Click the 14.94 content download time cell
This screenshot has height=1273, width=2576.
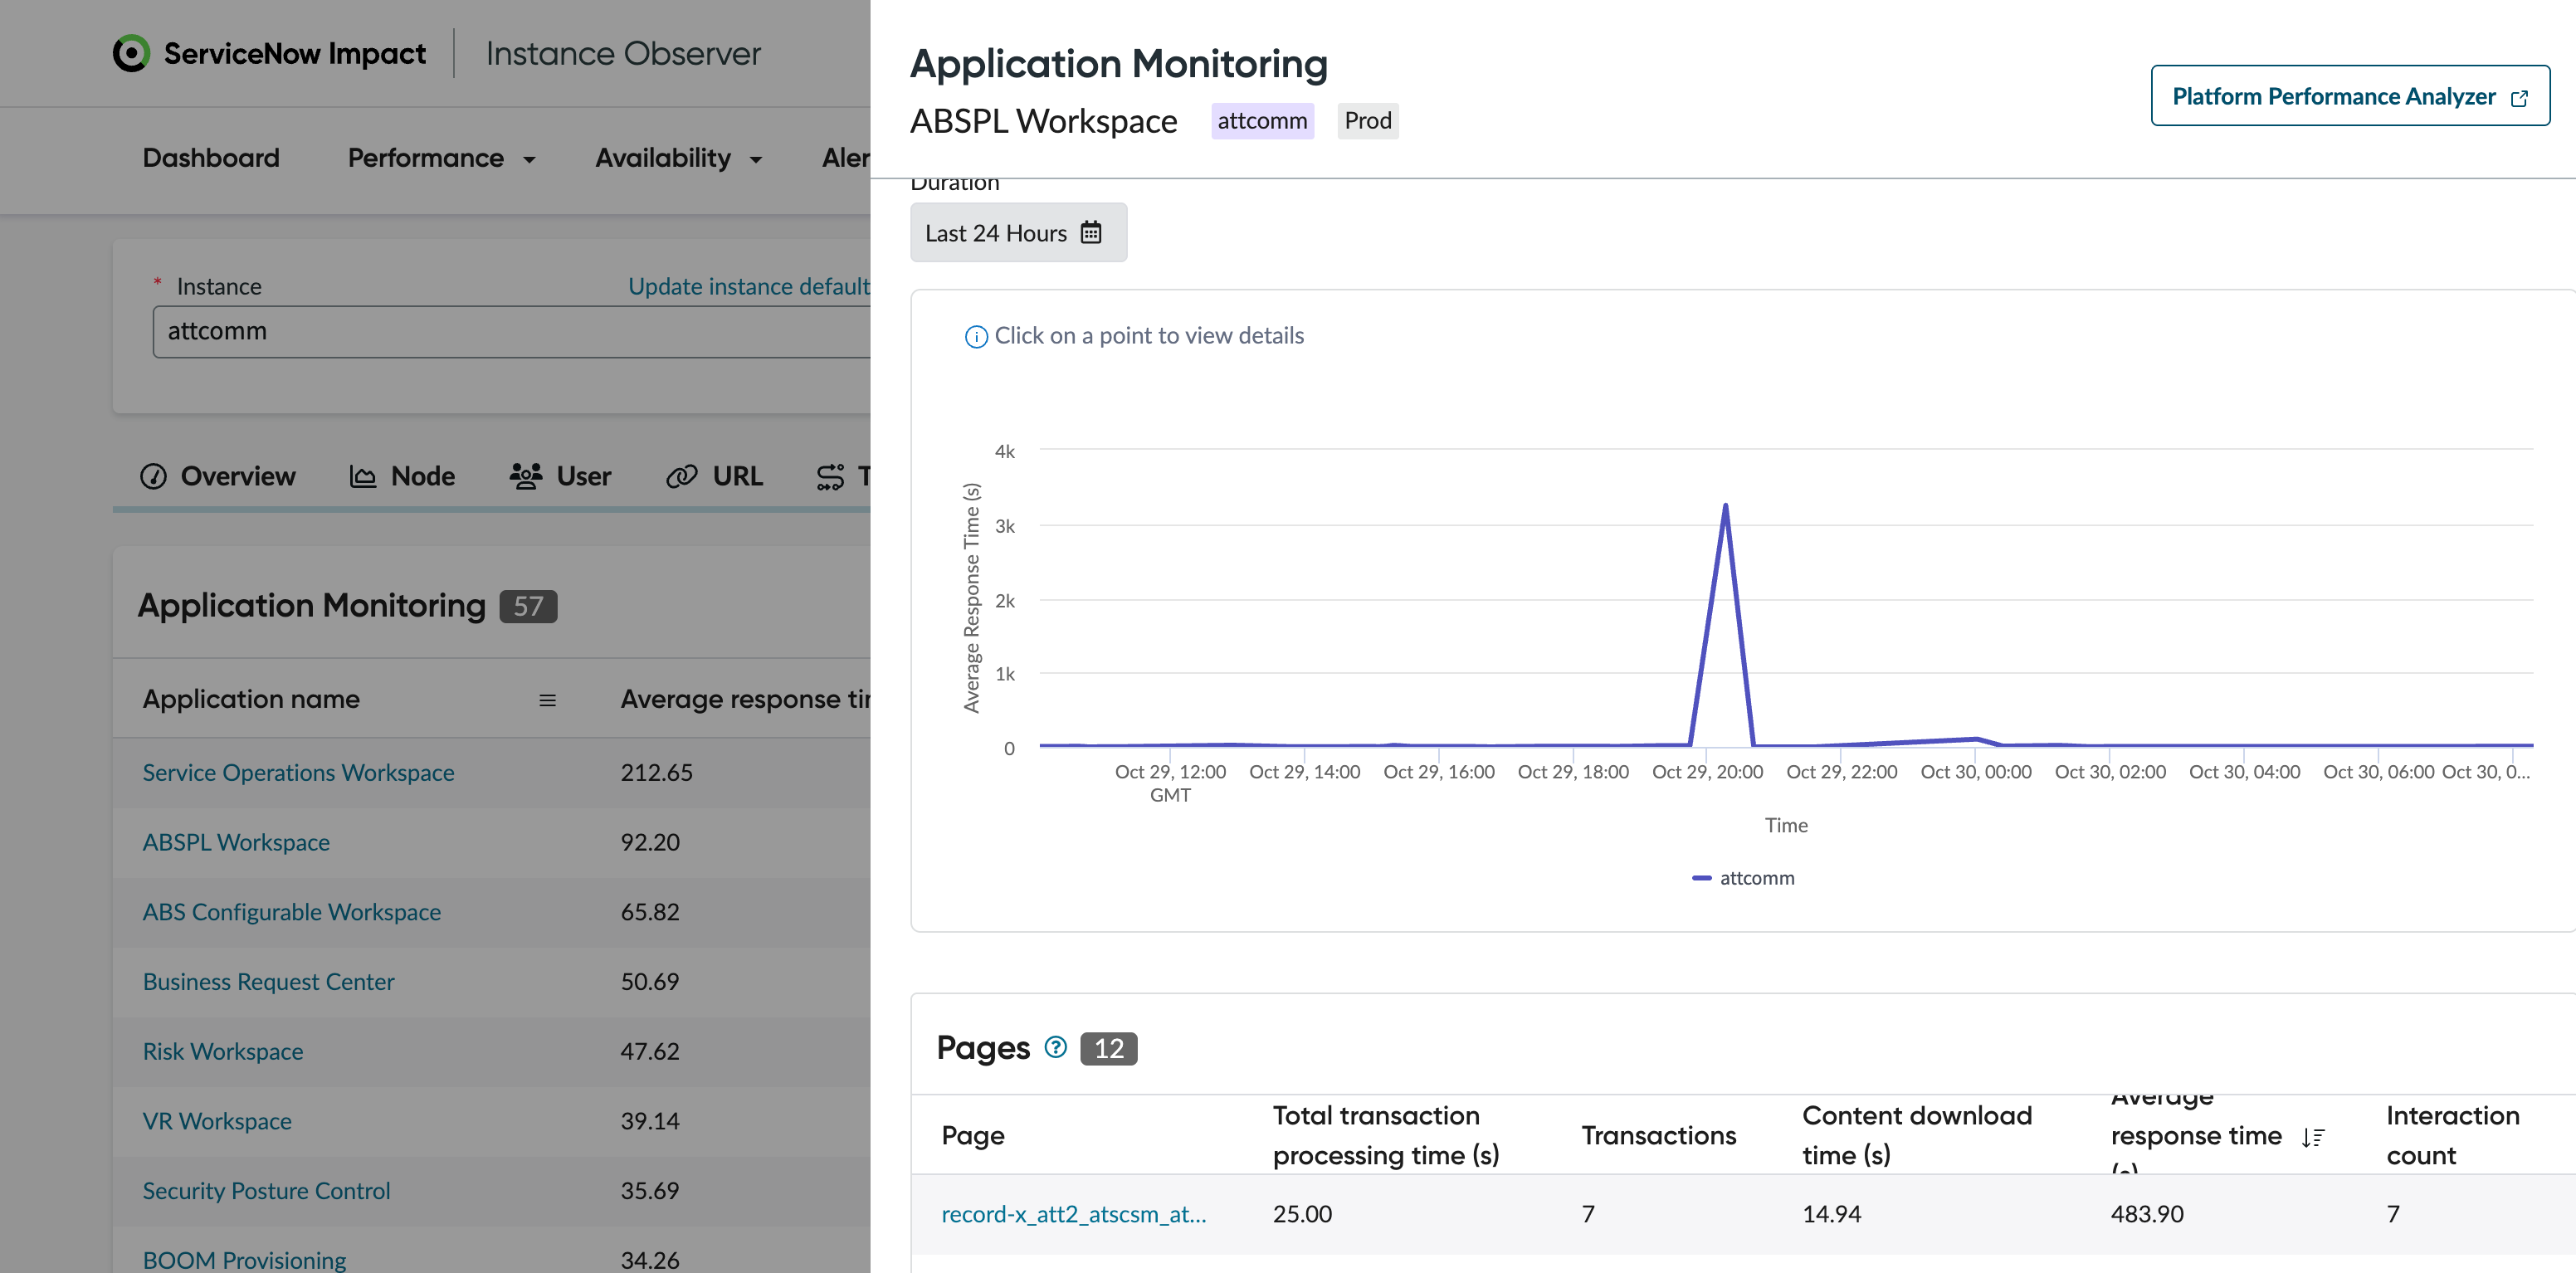(1831, 1214)
